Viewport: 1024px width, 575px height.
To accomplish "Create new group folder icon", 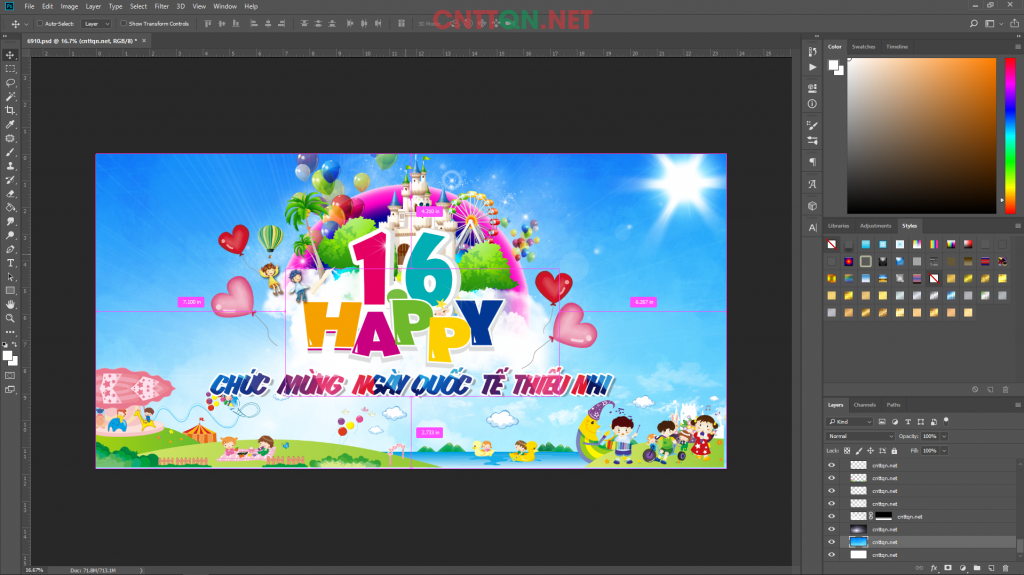I will click(977, 568).
